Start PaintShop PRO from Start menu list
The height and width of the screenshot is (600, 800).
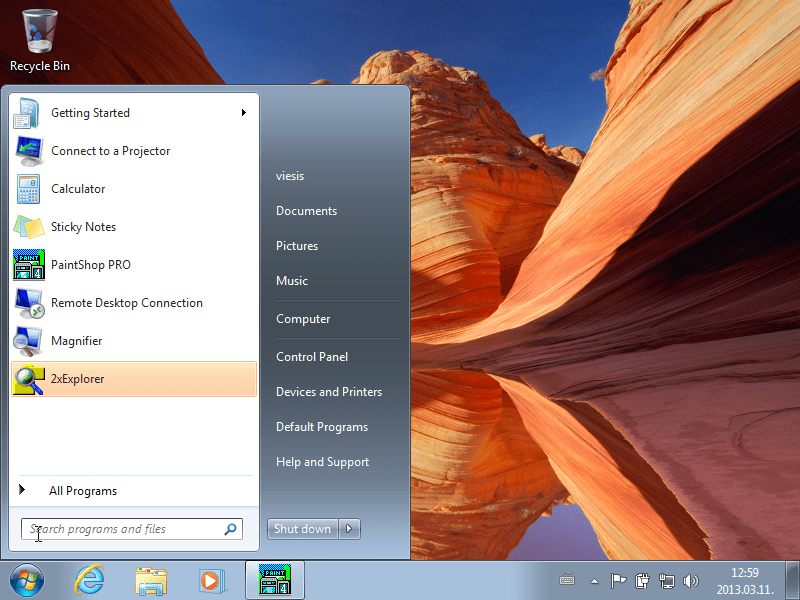[x=134, y=265]
